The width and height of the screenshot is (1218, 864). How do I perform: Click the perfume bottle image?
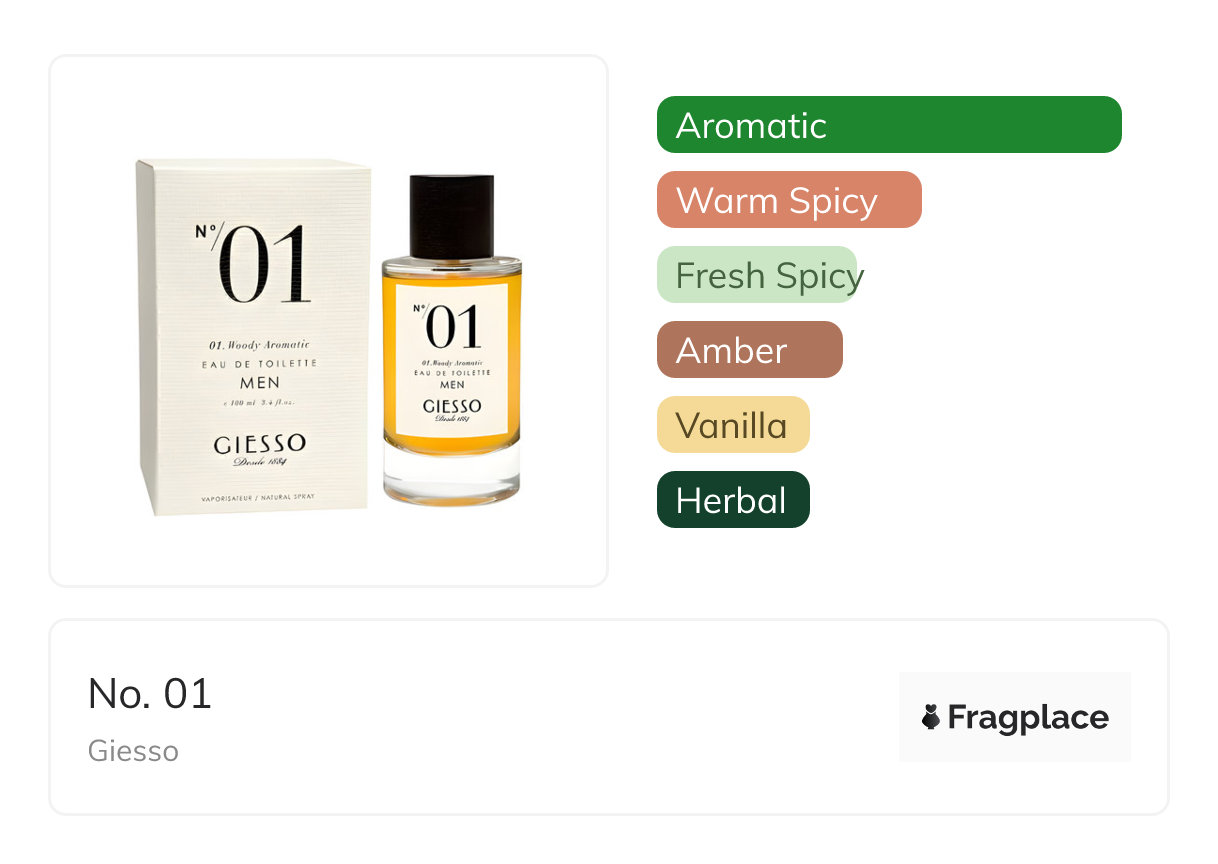(452, 340)
